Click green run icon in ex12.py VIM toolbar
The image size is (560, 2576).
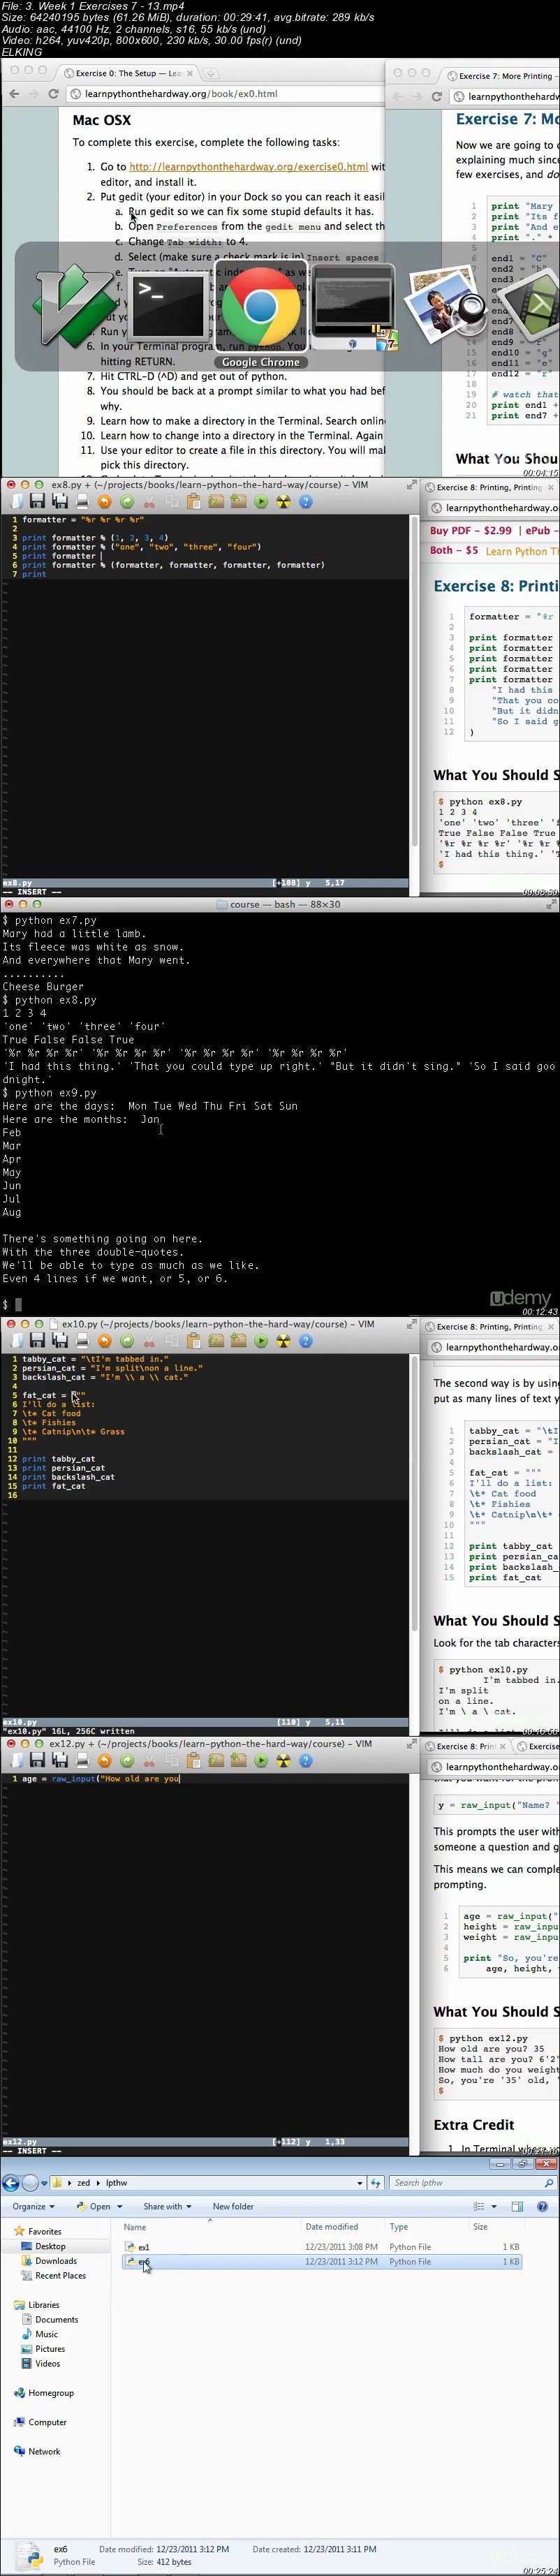coord(261,1760)
